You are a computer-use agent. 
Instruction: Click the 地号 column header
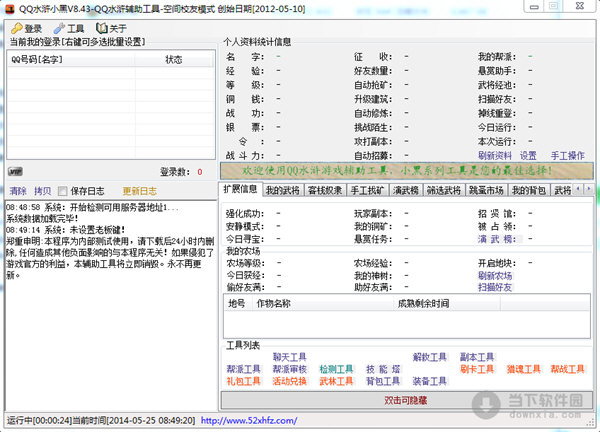(x=238, y=303)
